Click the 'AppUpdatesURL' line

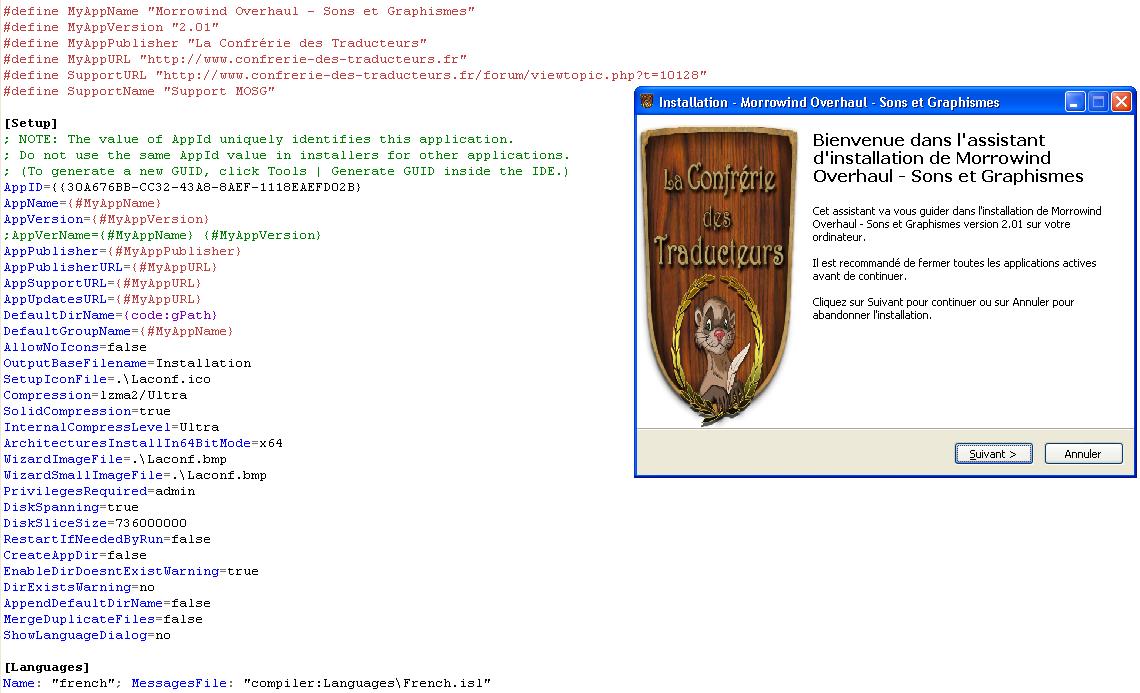click(x=103, y=299)
